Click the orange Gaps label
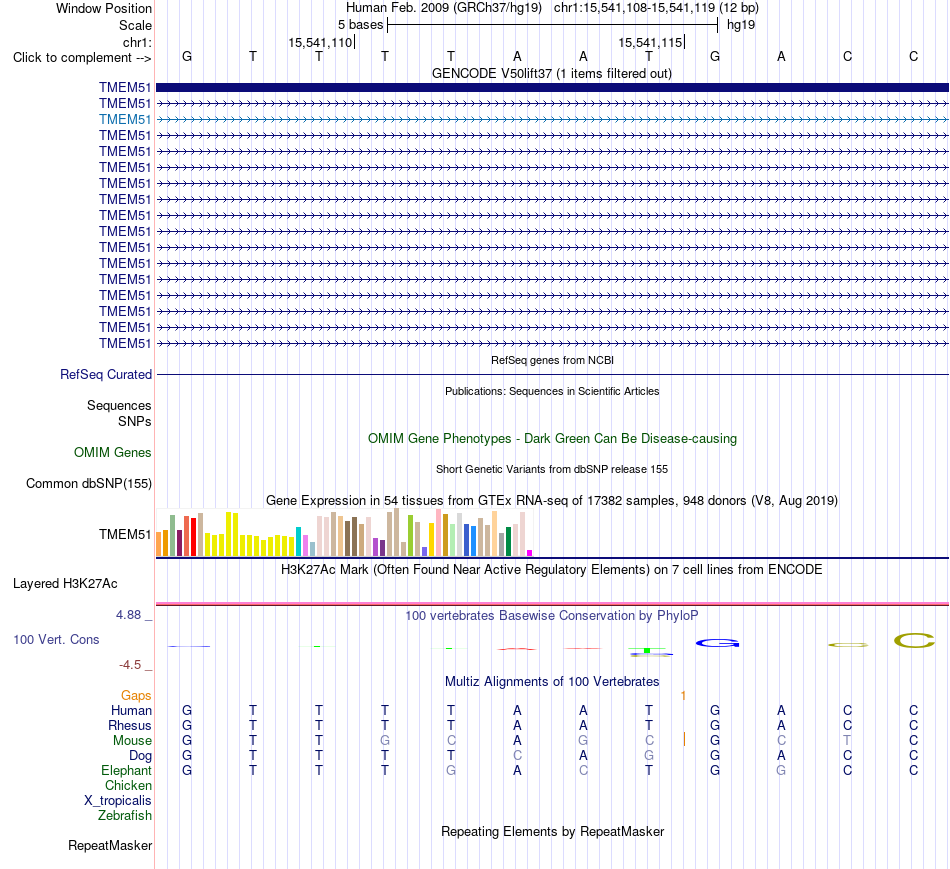Viewport: 950px width, 869px height. pos(136,696)
